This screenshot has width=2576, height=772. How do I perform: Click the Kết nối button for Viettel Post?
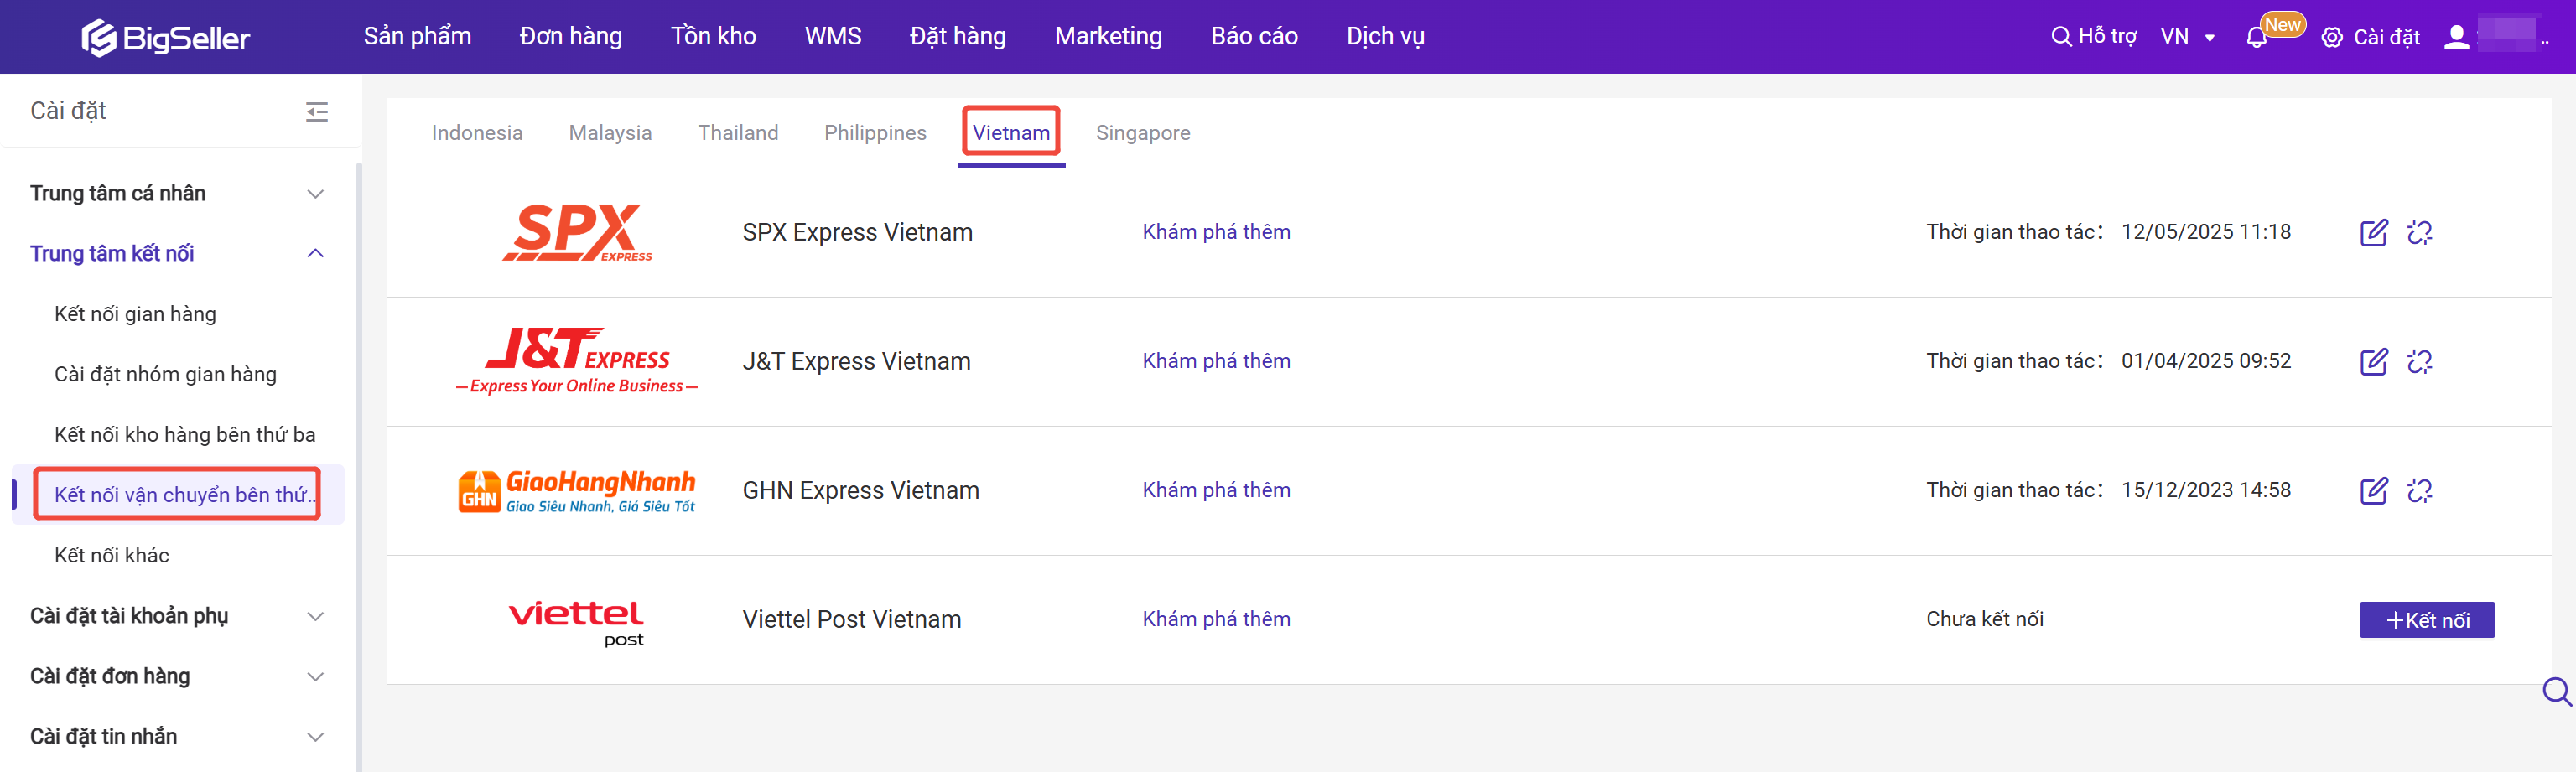2426,620
